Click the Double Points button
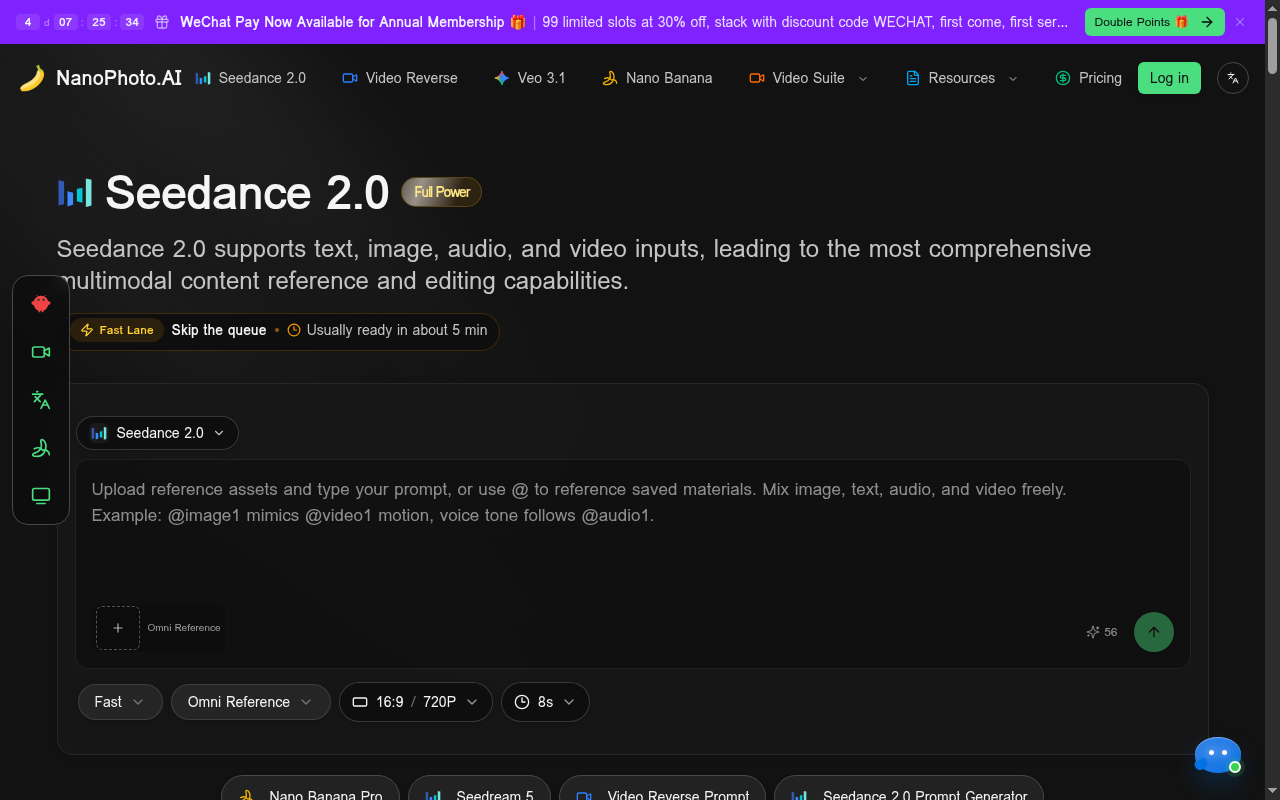Image resolution: width=1280 pixels, height=800 pixels. click(x=1155, y=22)
